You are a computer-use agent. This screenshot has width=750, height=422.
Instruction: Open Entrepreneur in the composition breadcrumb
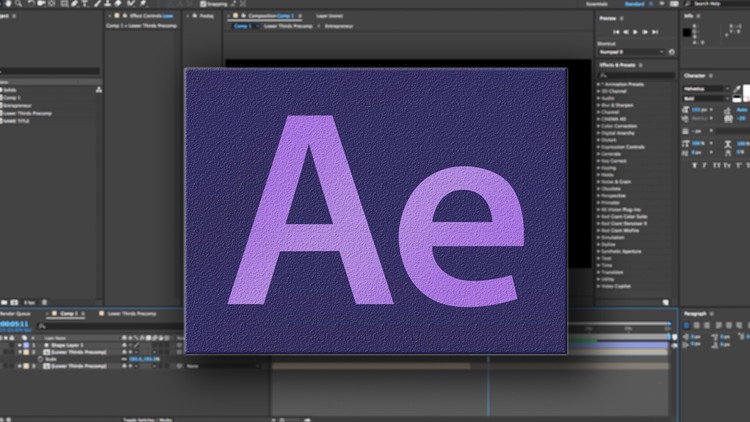(339, 26)
